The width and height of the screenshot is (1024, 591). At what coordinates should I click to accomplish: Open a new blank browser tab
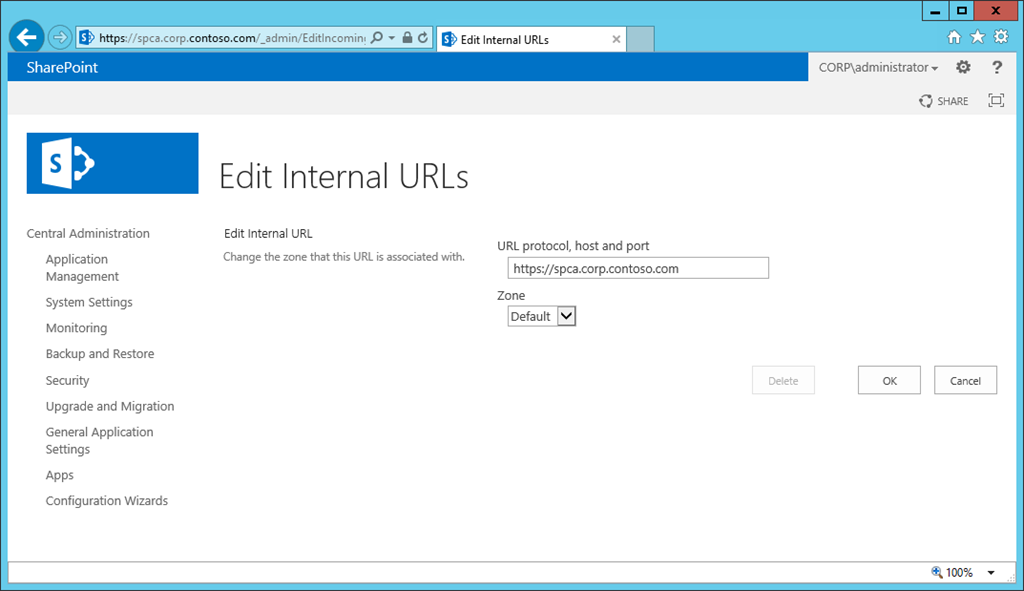coord(641,39)
